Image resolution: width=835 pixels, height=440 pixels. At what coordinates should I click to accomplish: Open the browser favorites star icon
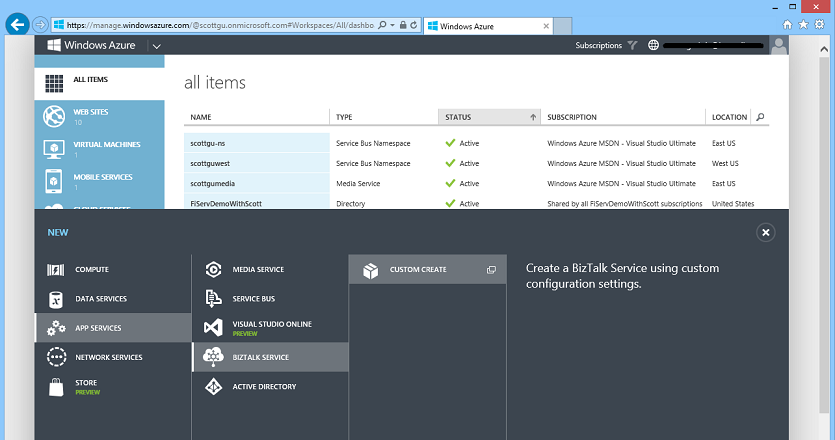(x=803, y=25)
